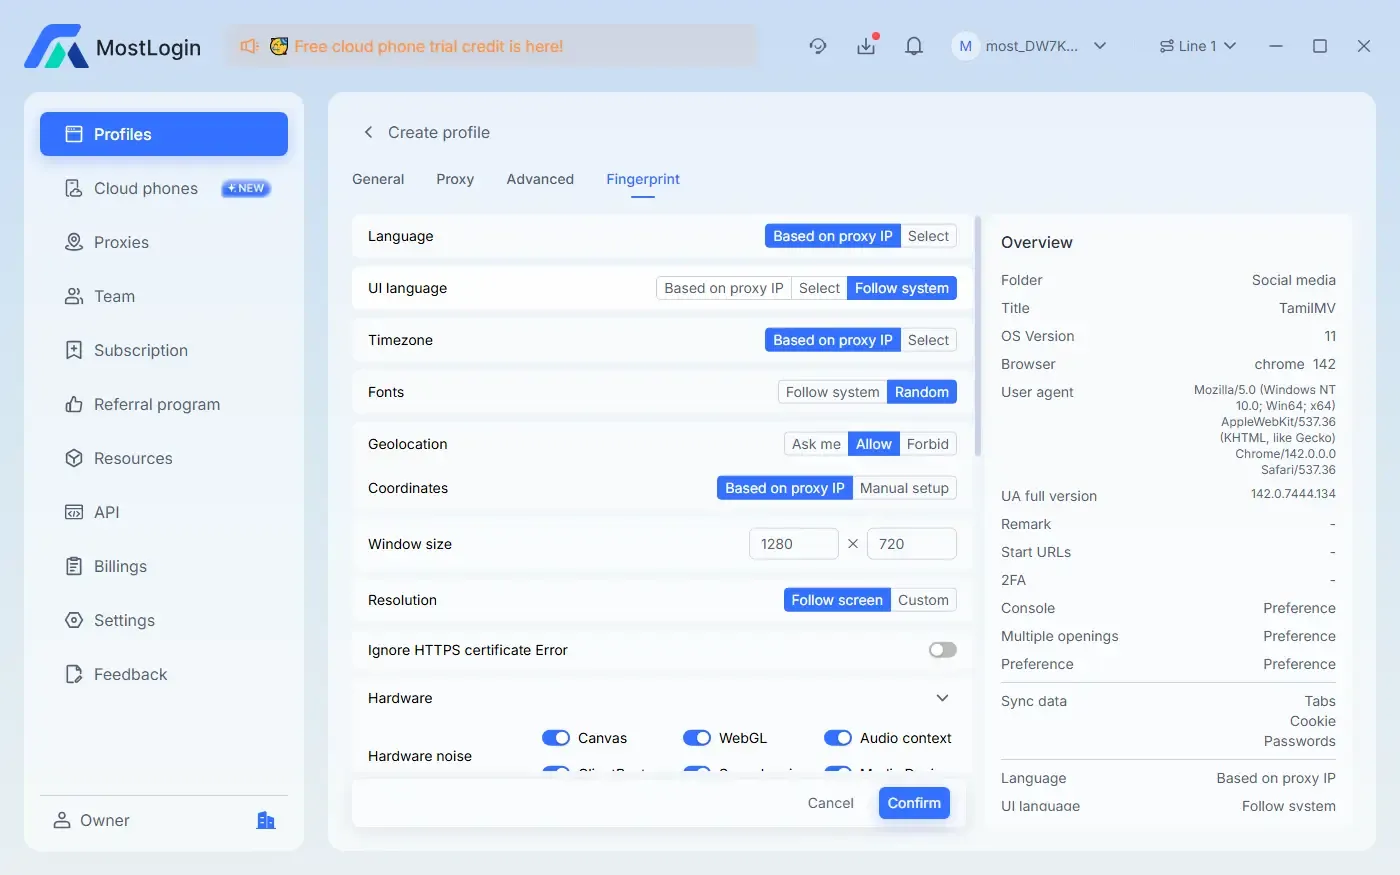
Task: Click the window width input showing 1280
Action: pyautogui.click(x=793, y=543)
